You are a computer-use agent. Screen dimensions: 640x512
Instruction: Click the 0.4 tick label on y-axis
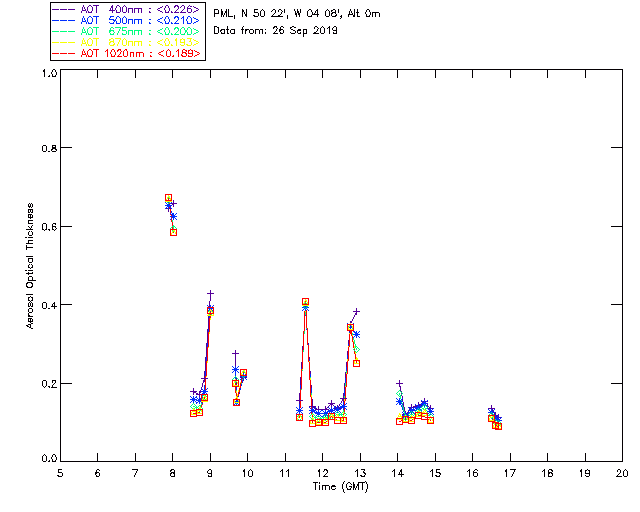48,305
